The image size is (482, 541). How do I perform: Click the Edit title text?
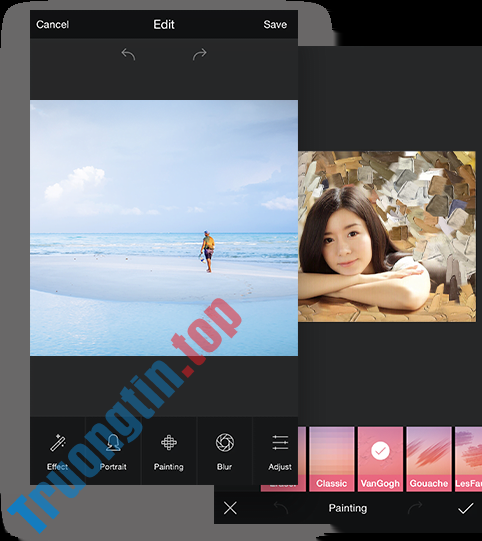click(x=164, y=24)
